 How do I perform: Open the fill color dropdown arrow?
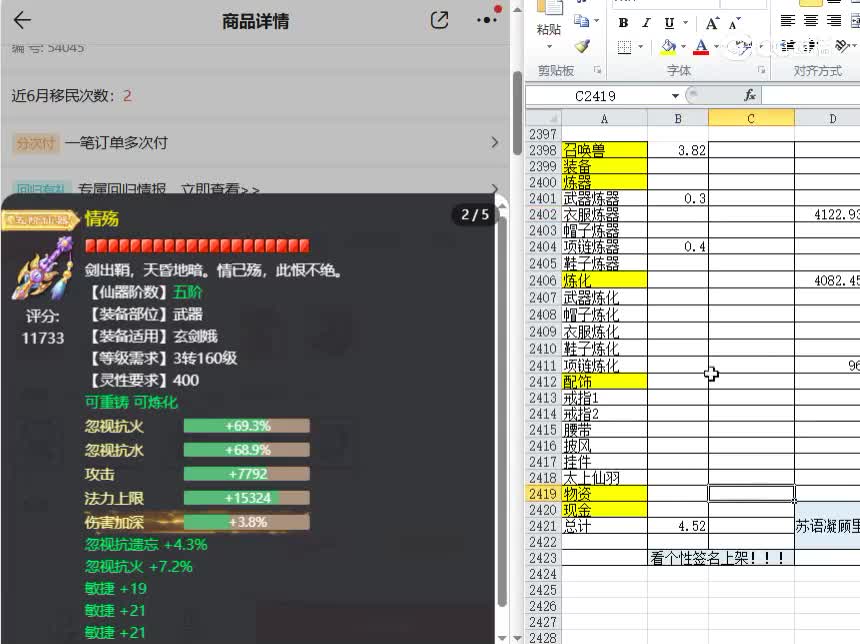point(682,46)
